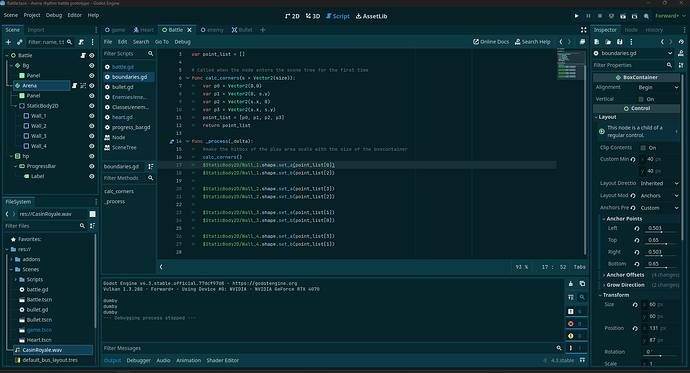Toggle distraction-free mode icon
Viewport: 690px width, 373px height.
(584, 30)
